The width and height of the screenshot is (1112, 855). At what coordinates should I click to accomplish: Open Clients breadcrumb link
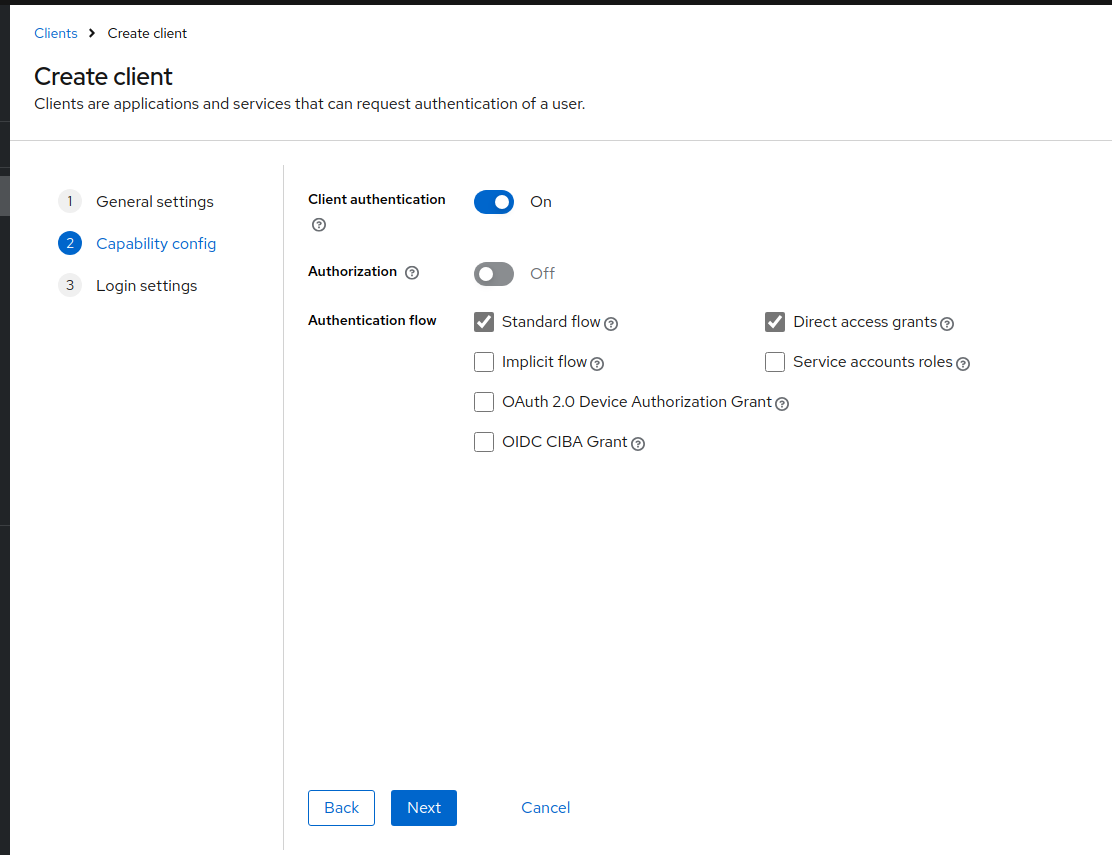pos(56,33)
